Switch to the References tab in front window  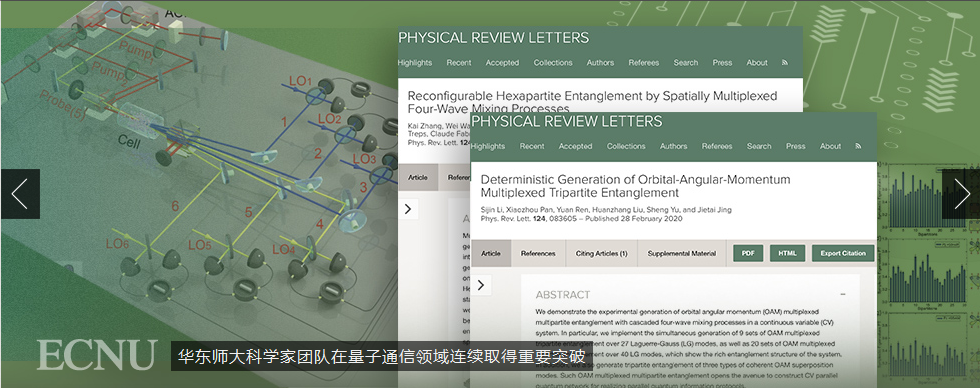(538, 253)
